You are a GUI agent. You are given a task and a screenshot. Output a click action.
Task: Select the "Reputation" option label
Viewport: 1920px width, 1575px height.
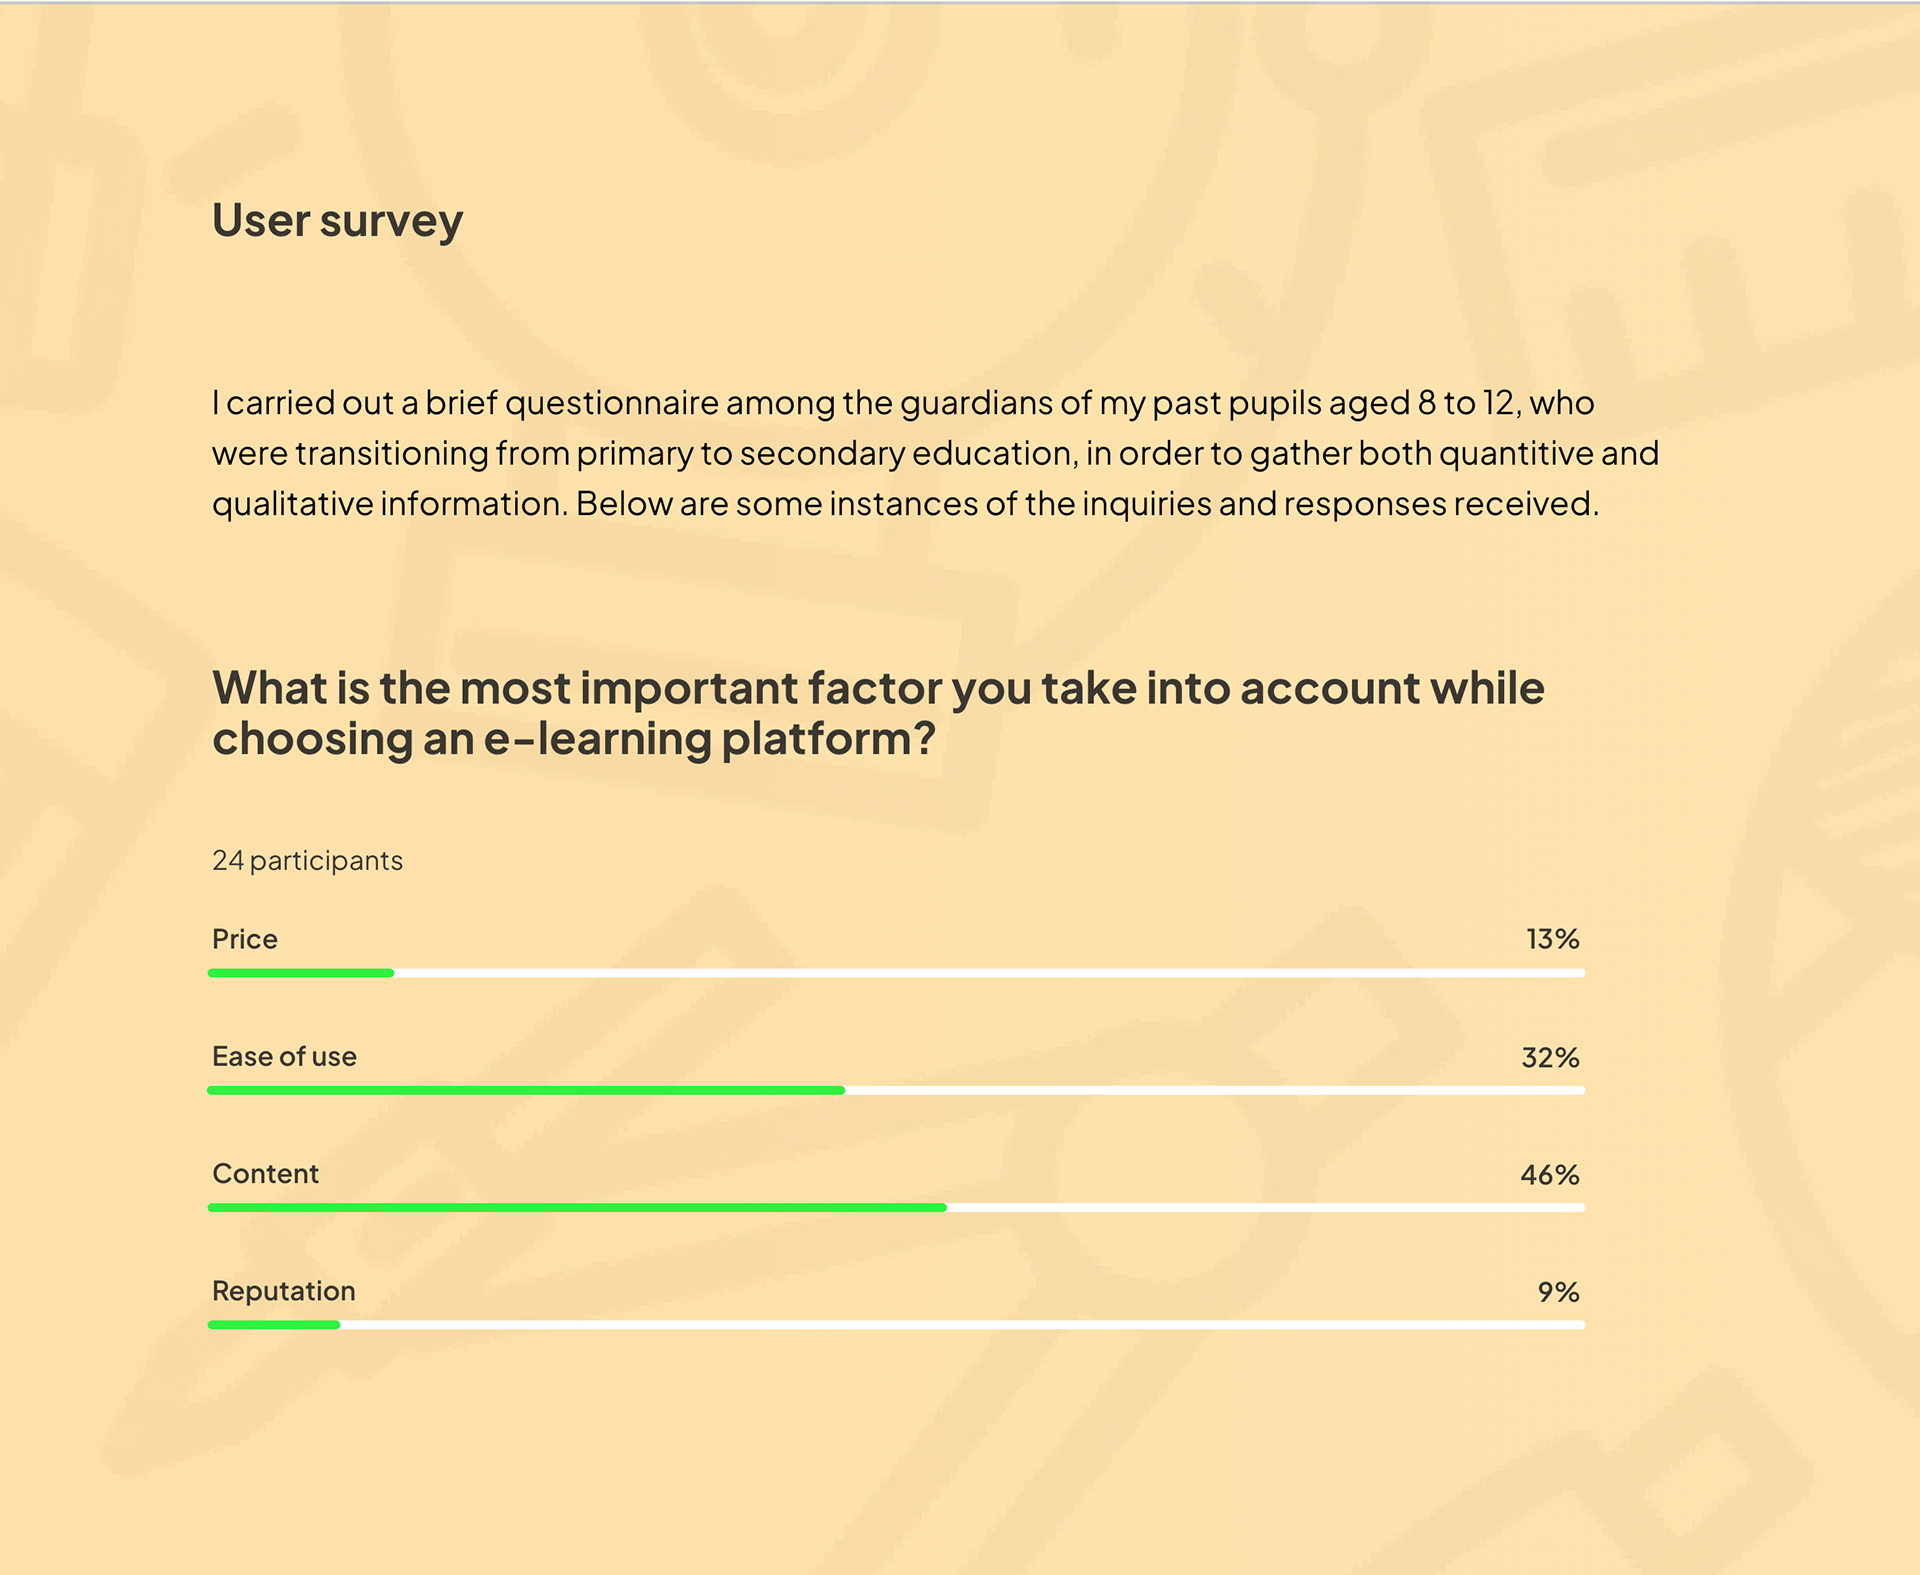coord(284,1291)
